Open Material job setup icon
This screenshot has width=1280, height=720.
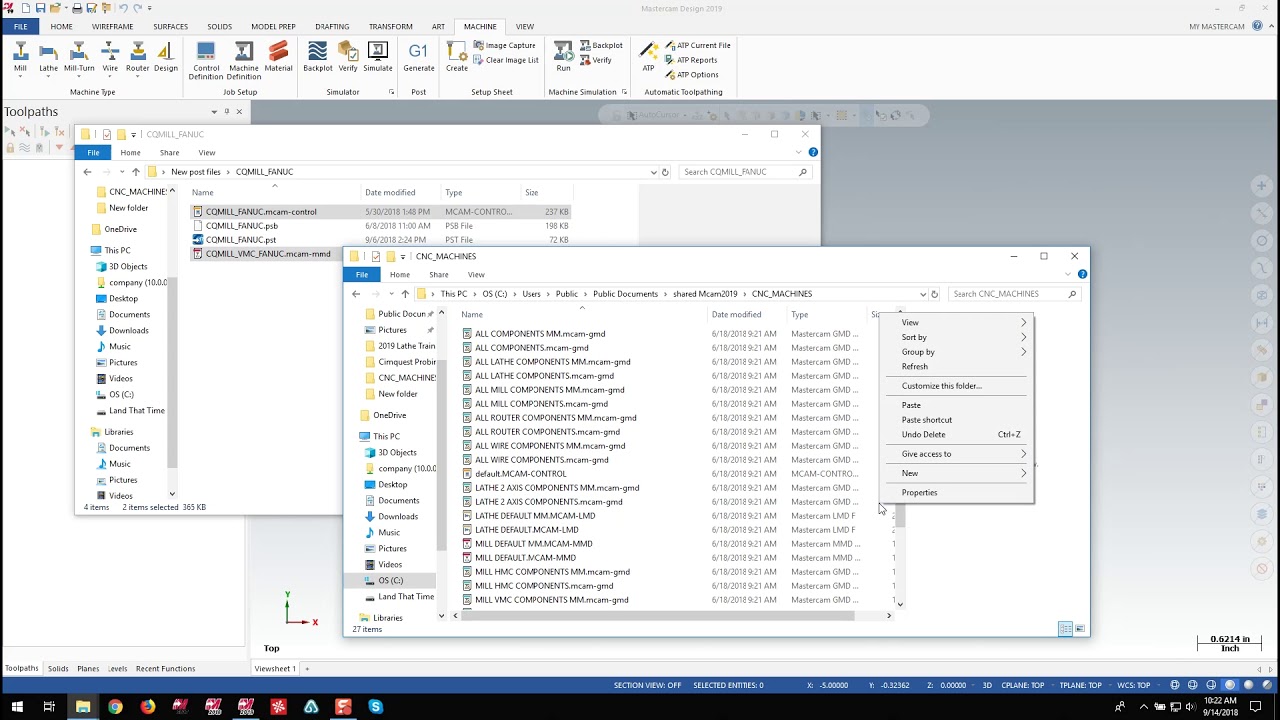tap(278, 57)
